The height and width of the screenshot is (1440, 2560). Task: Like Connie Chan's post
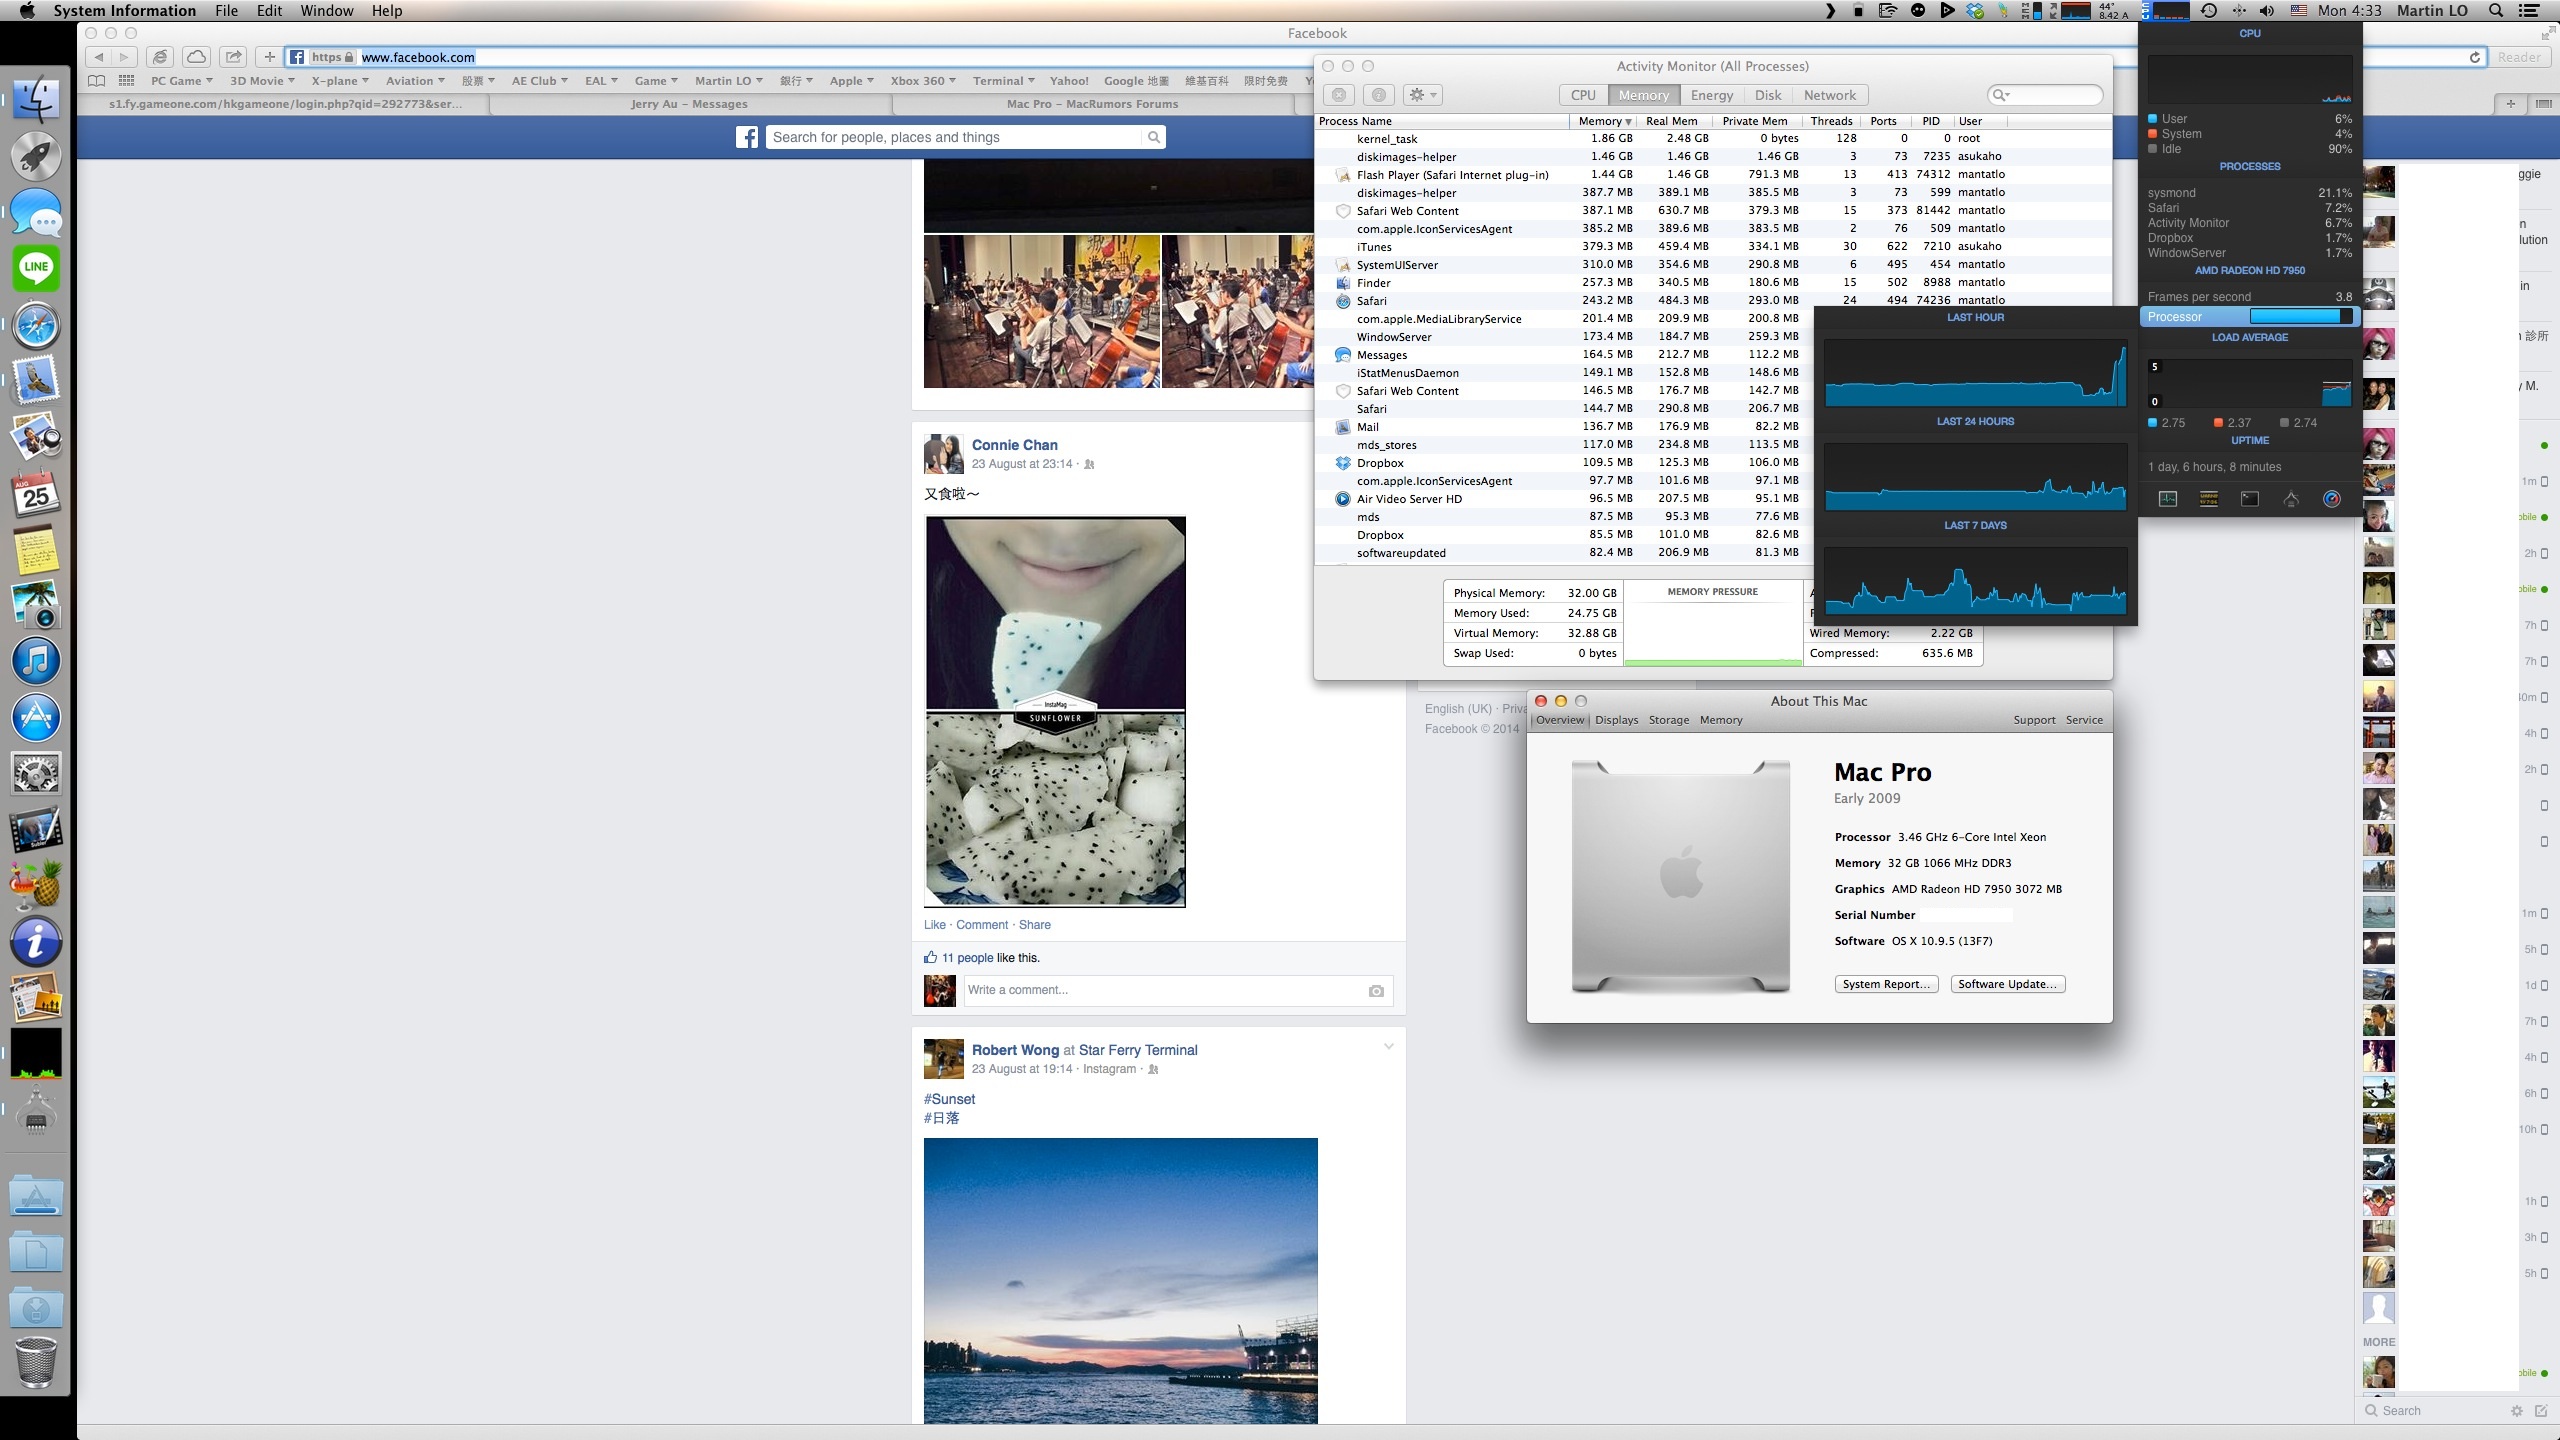click(x=934, y=925)
